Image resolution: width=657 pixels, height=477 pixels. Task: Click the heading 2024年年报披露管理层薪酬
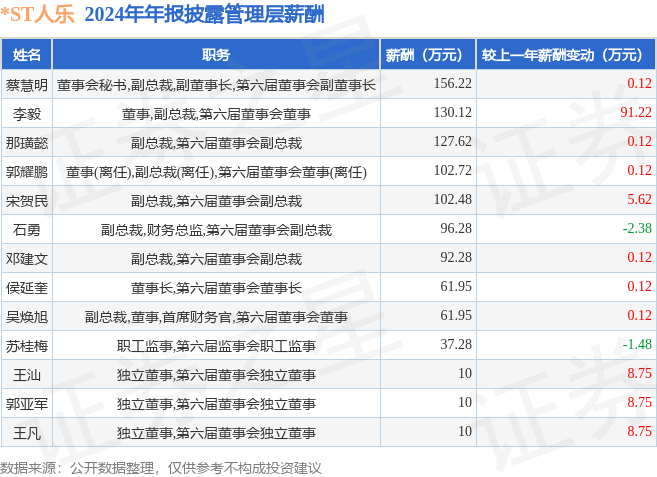[x=204, y=15]
